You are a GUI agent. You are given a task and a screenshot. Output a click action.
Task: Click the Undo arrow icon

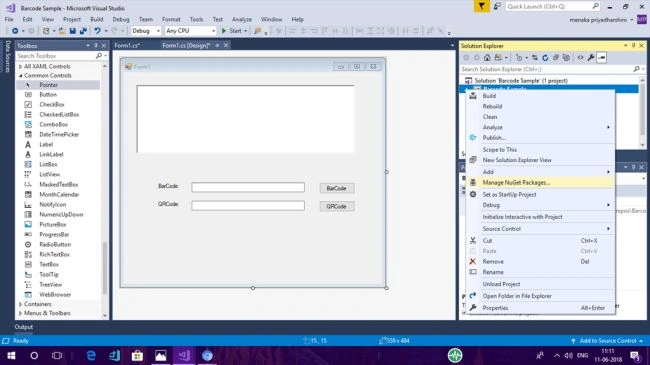pos(97,31)
